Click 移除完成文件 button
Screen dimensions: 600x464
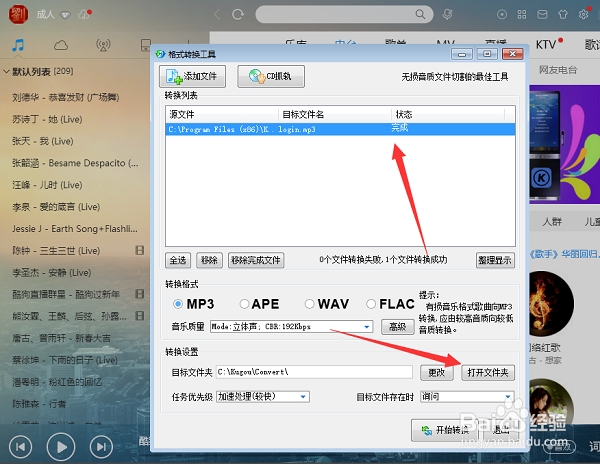(x=256, y=260)
